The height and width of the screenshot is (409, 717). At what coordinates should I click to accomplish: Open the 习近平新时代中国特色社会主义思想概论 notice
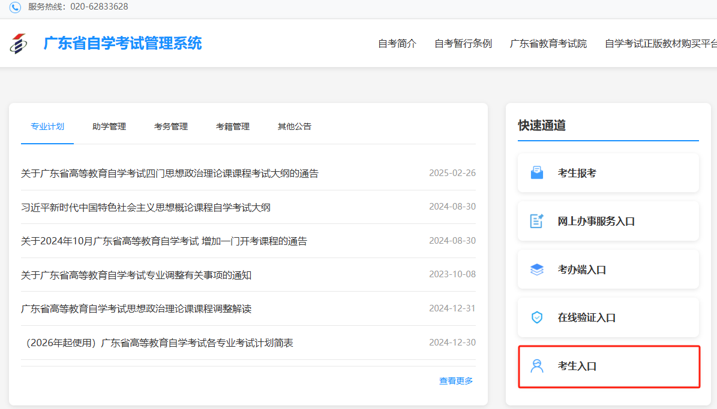146,208
